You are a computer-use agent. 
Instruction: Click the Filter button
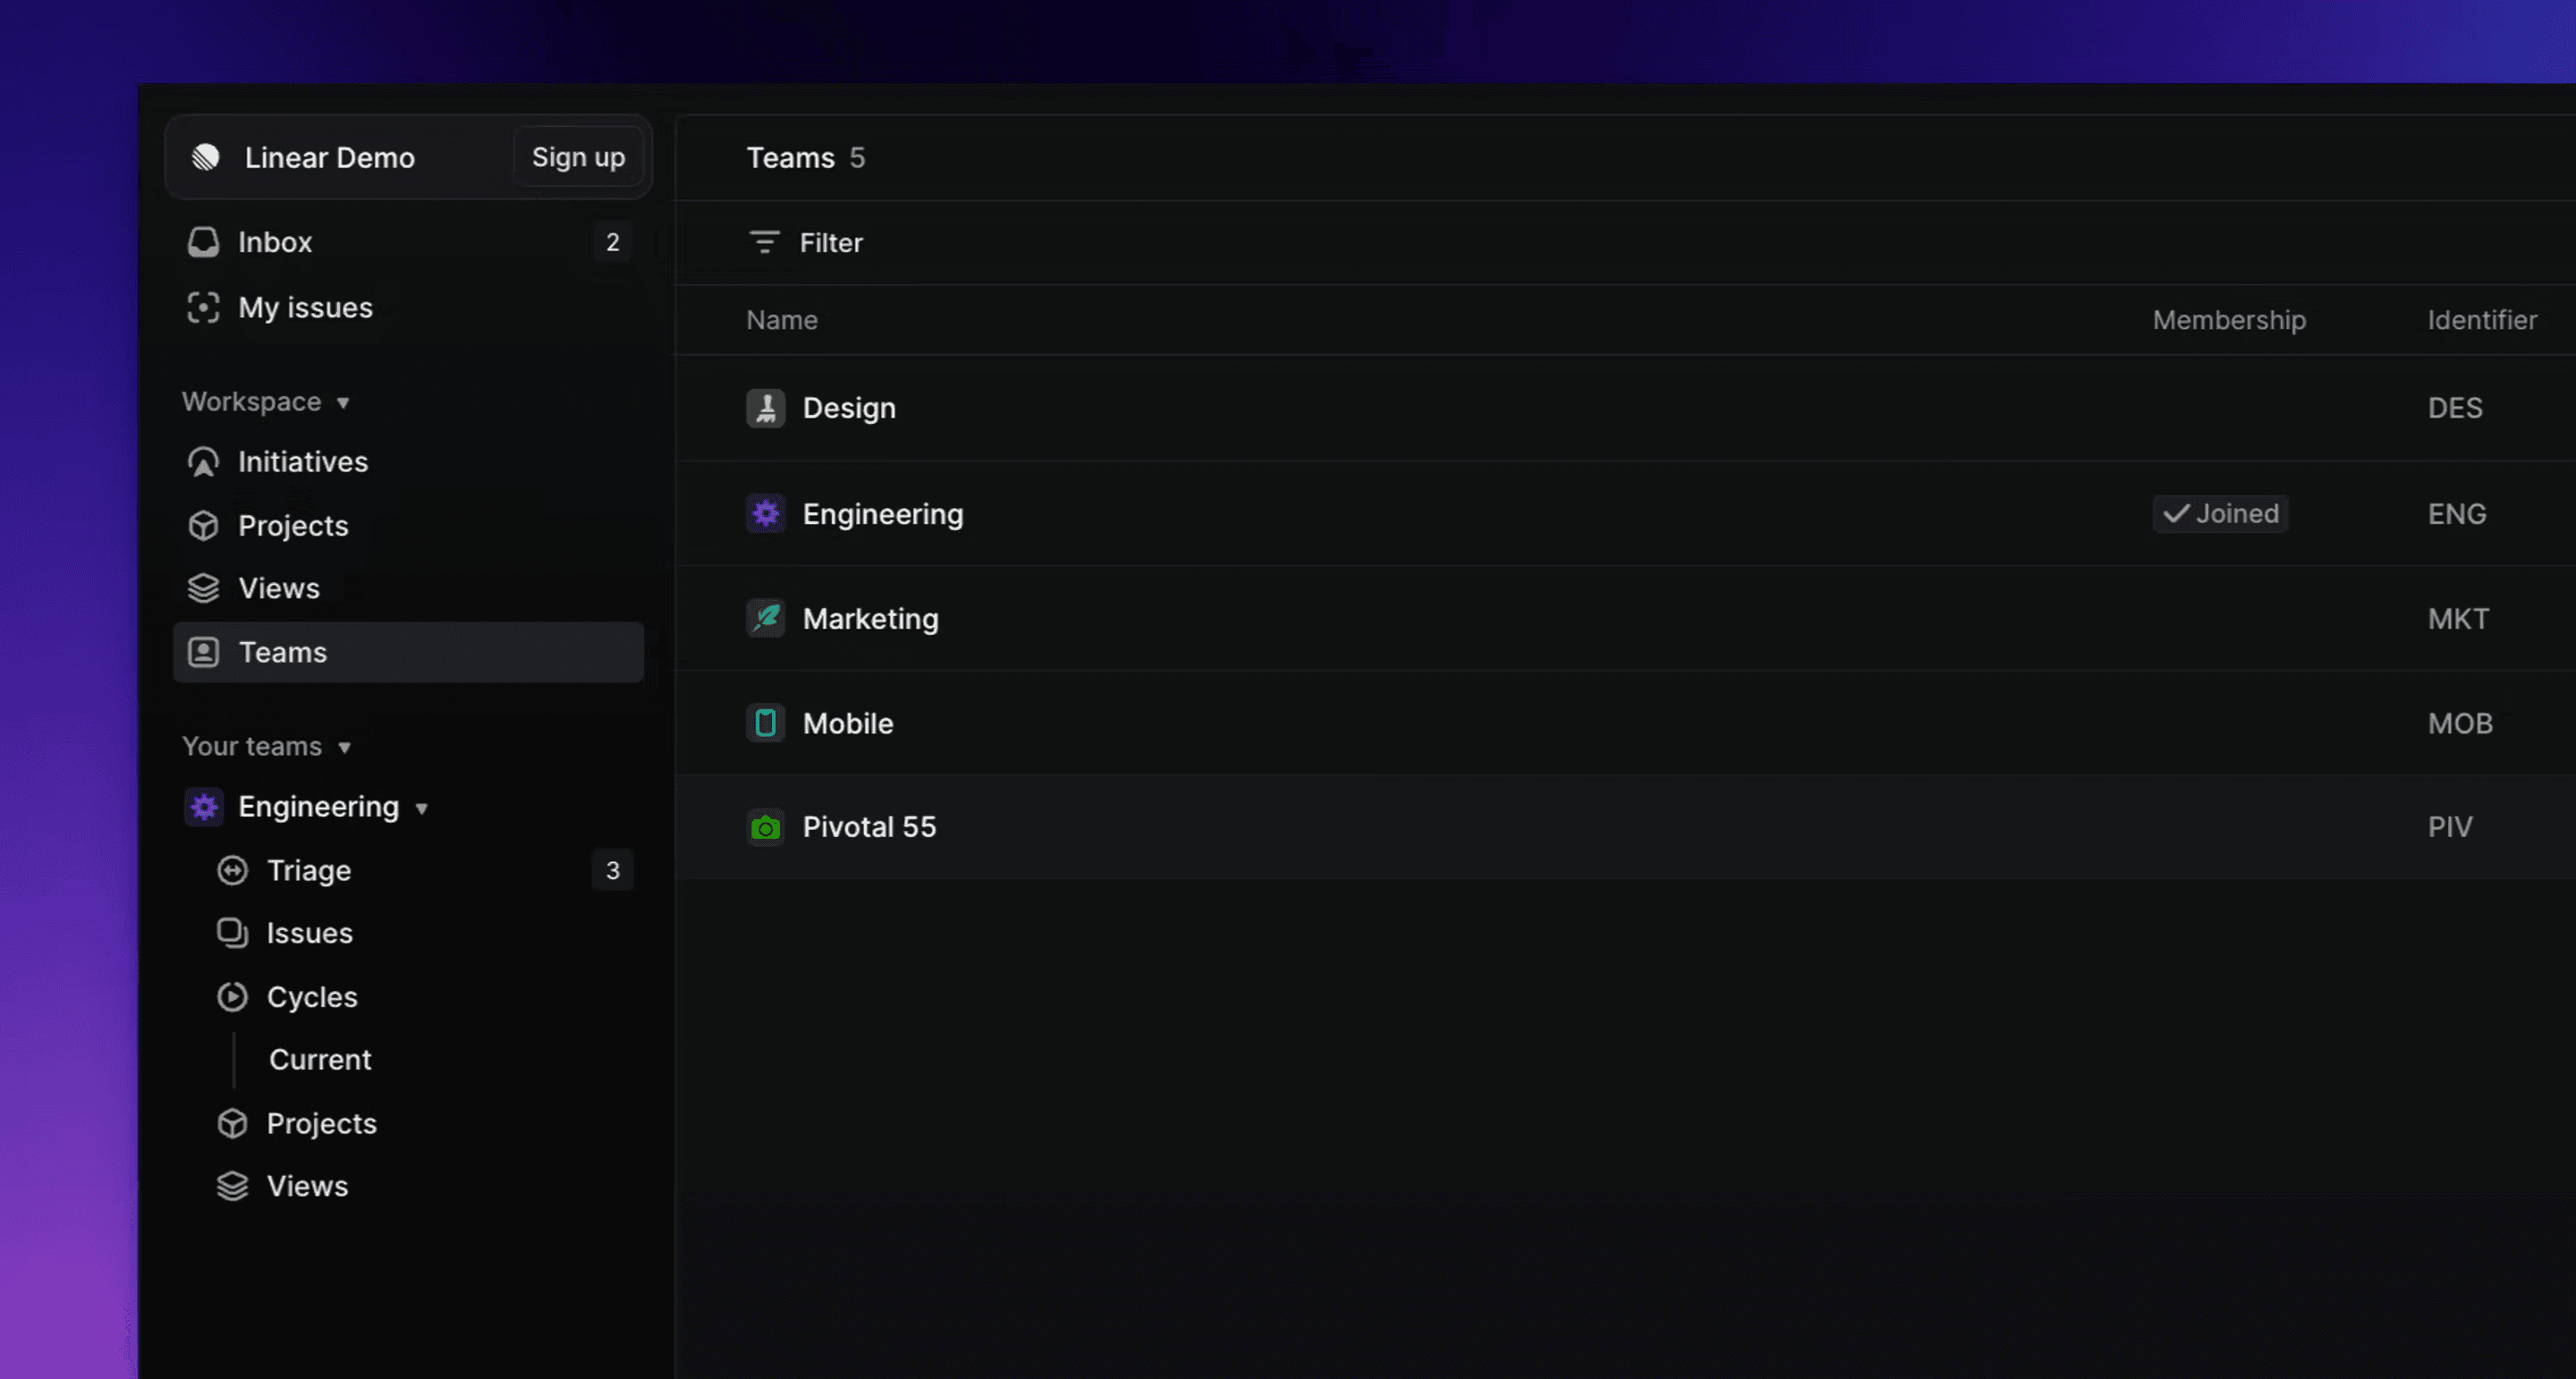coord(806,242)
